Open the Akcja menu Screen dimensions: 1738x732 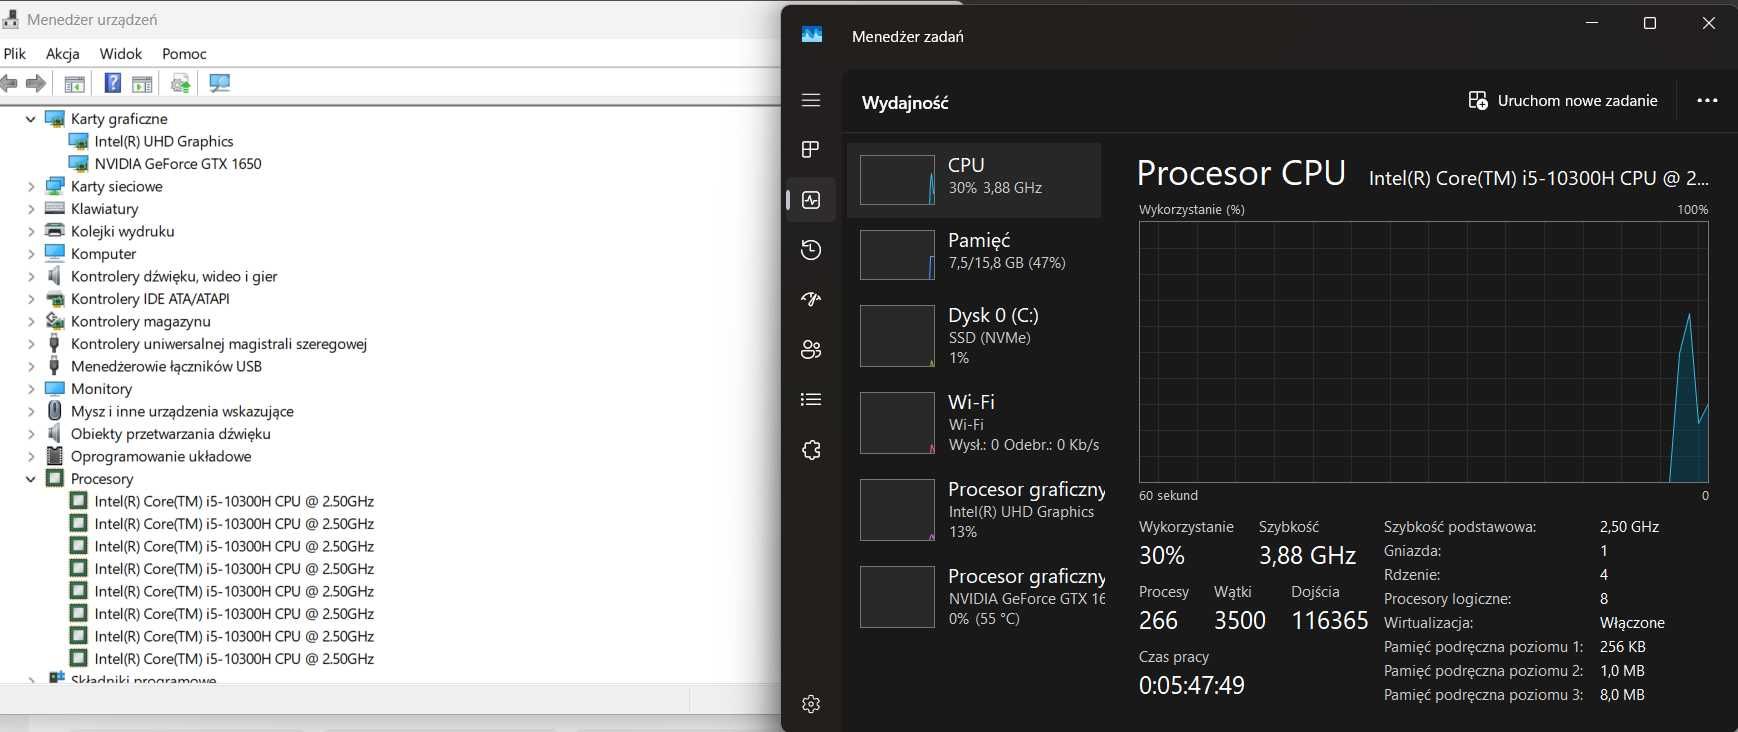(63, 53)
